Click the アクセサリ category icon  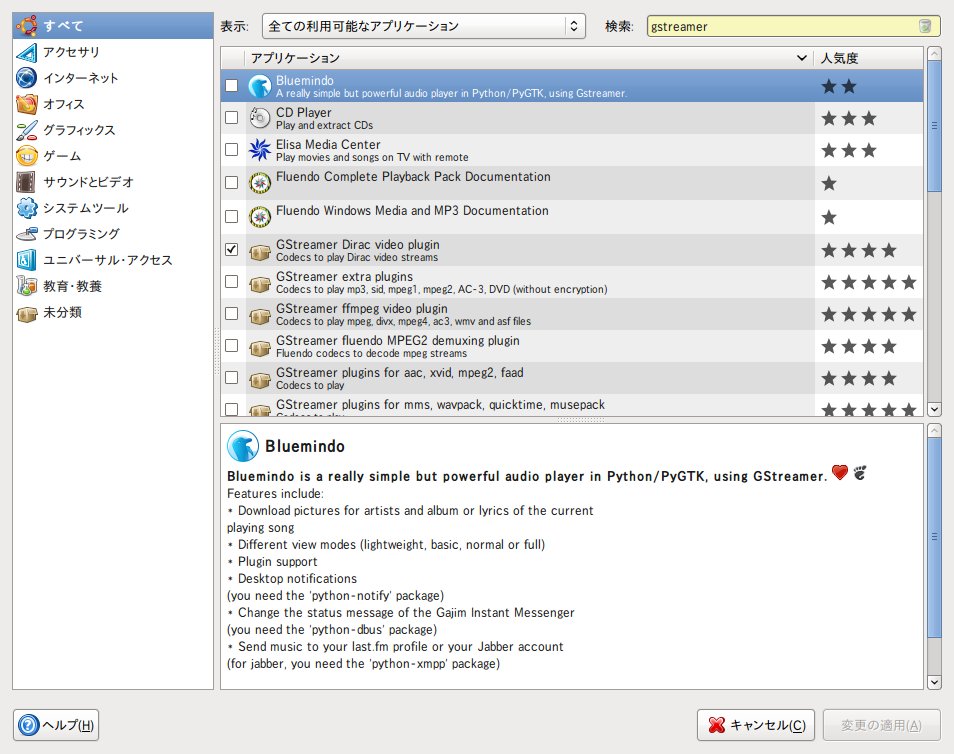pos(27,52)
